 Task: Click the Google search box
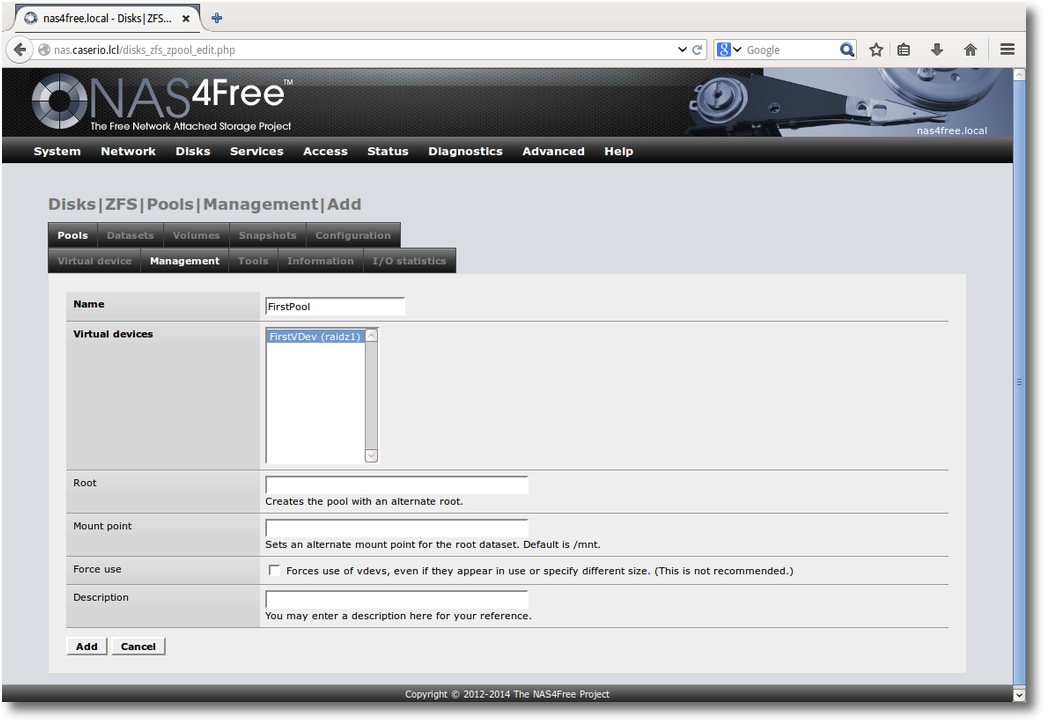point(790,49)
